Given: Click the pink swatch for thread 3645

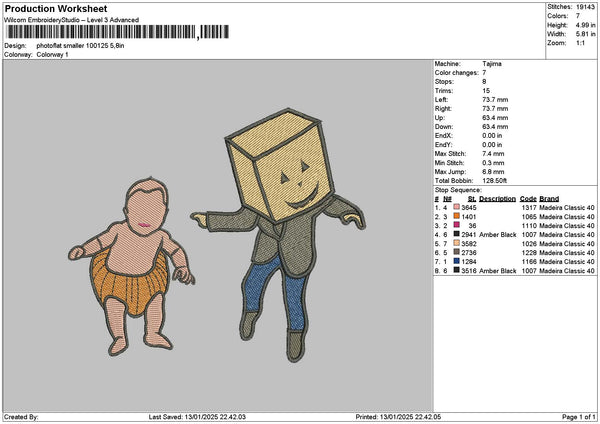Looking at the screenshot, I should coord(458,207).
